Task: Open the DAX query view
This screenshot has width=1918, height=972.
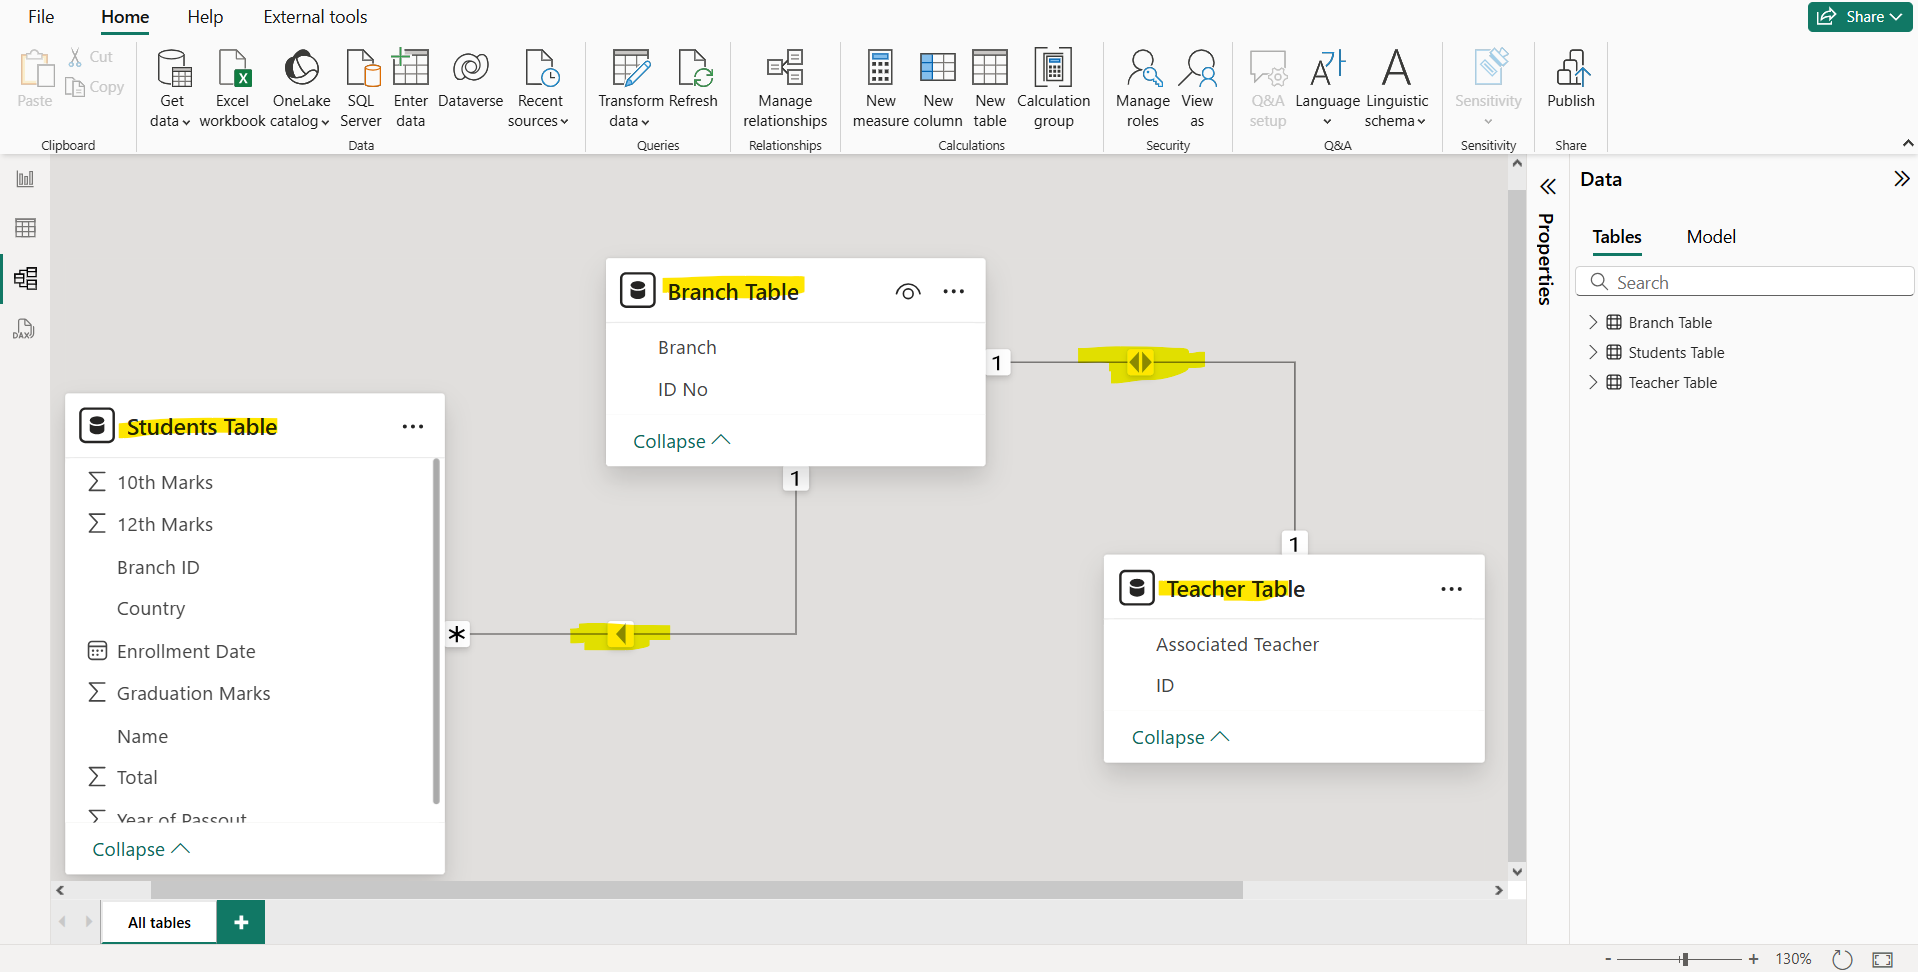Action: click(24, 328)
